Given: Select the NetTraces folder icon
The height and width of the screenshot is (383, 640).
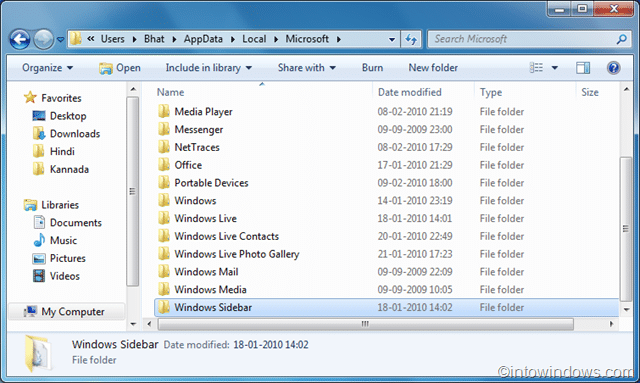Looking at the screenshot, I should click(x=164, y=147).
